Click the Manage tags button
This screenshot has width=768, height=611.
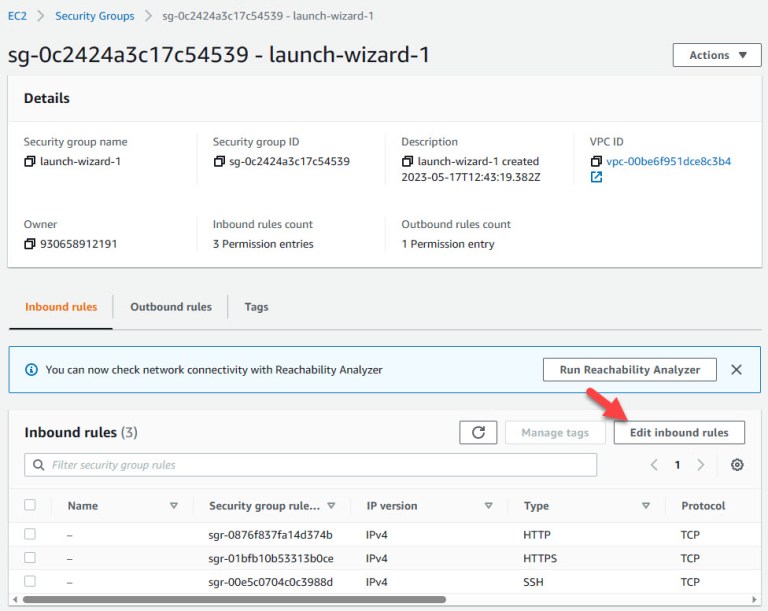coord(555,433)
